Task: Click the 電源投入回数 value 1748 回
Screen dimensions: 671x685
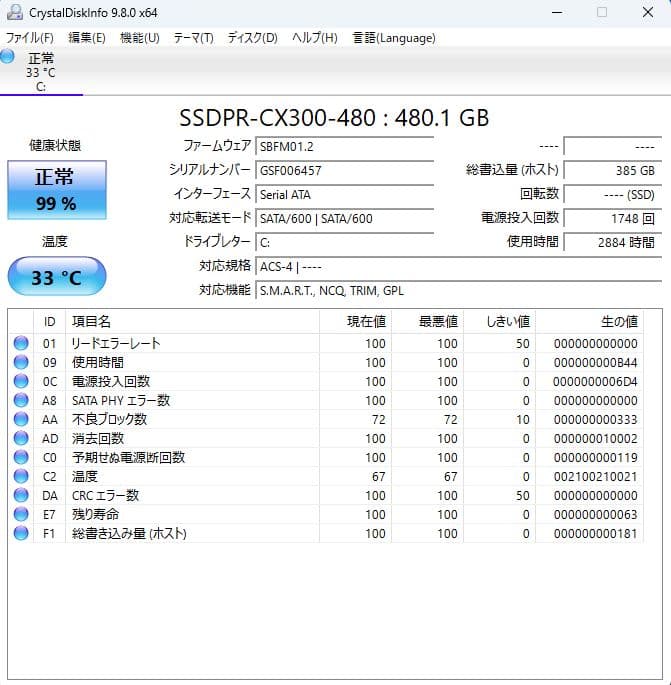Action: [613, 218]
